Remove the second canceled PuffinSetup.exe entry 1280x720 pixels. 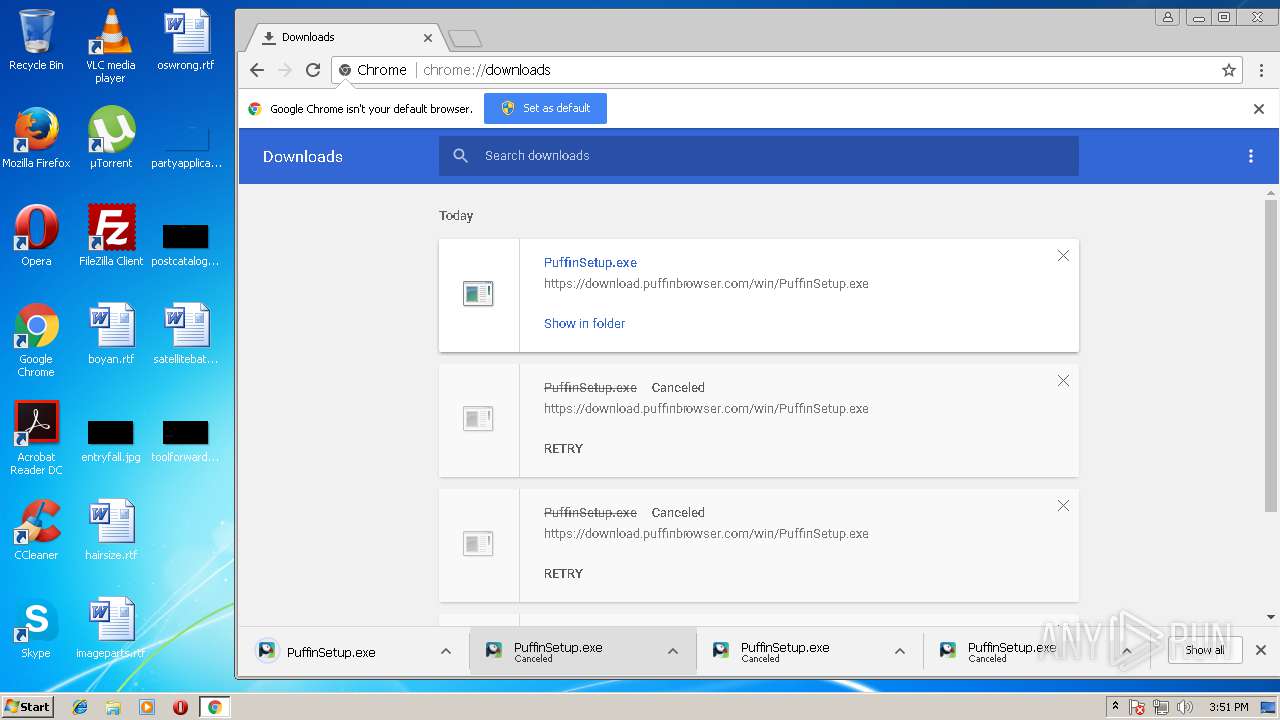[x=1063, y=506]
